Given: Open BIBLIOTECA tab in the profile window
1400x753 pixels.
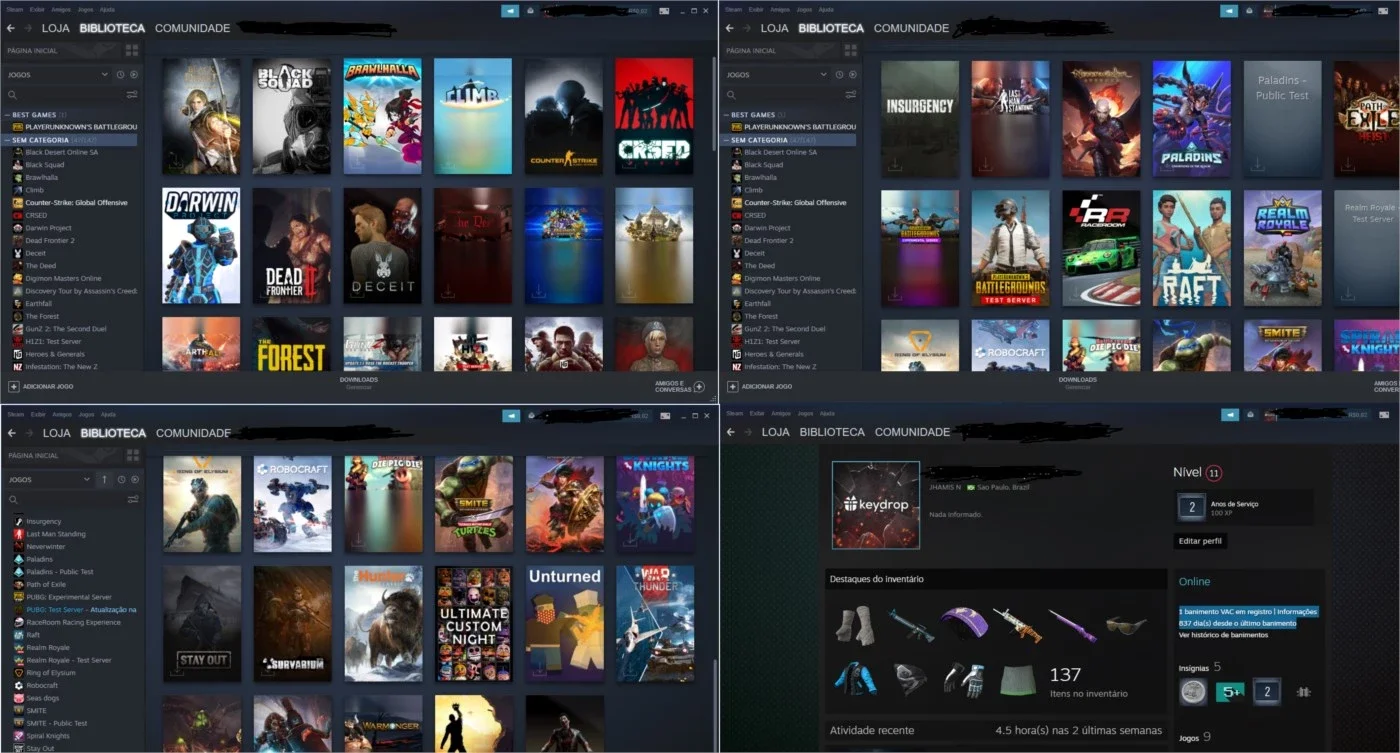Looking at the screenshot, I should pyautogui.click(x=832, y=432).
